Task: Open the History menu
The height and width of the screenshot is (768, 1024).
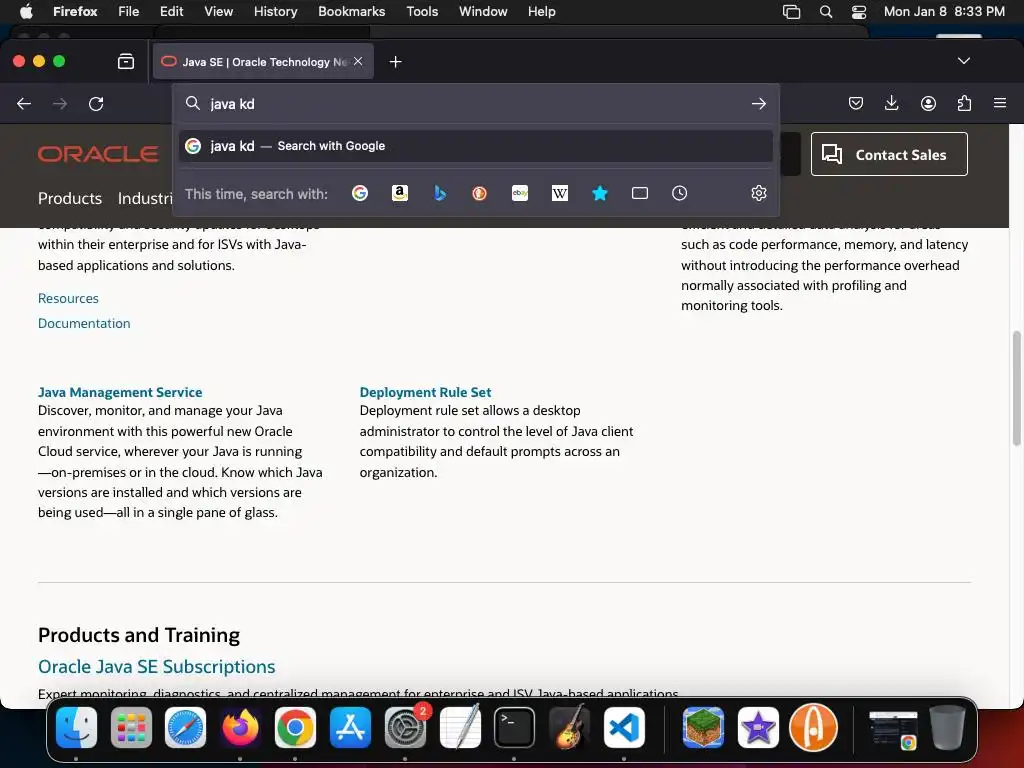Action: [x=275, y=11]
